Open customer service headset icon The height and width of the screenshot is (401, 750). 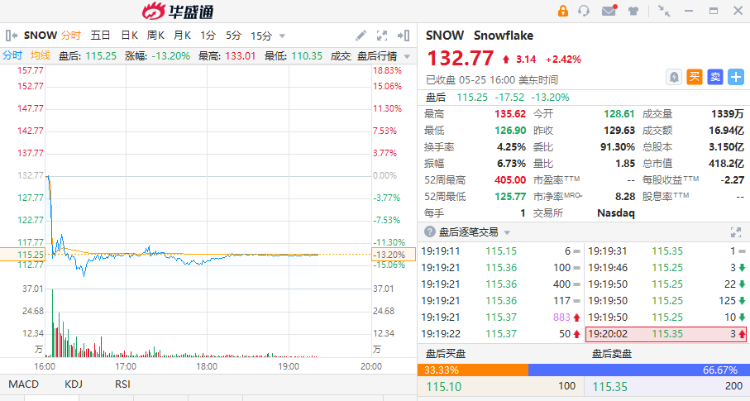[584, 11]
